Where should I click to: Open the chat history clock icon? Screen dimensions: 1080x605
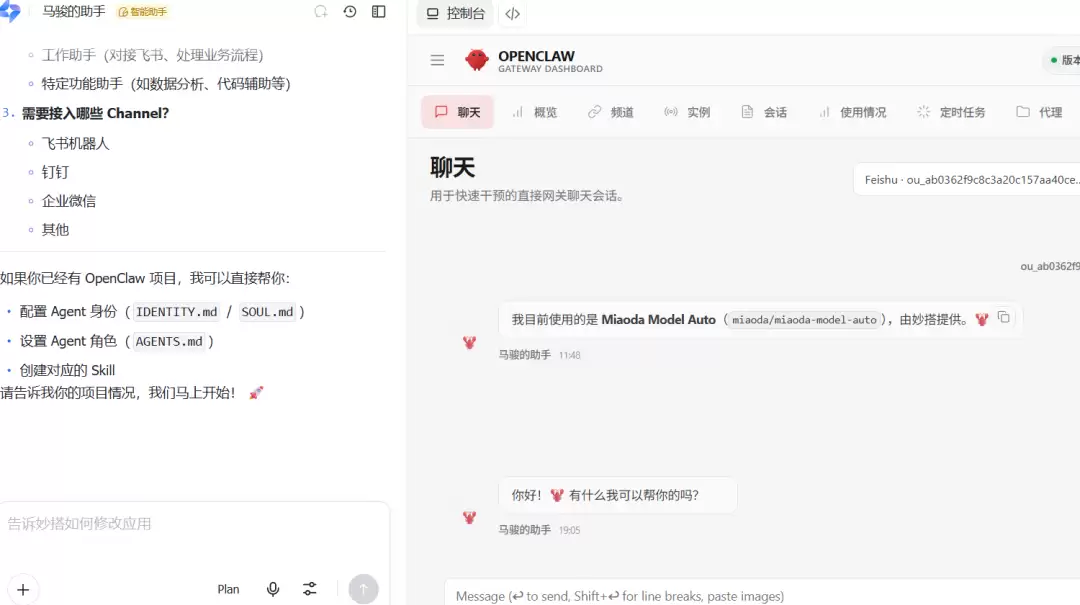350,12
